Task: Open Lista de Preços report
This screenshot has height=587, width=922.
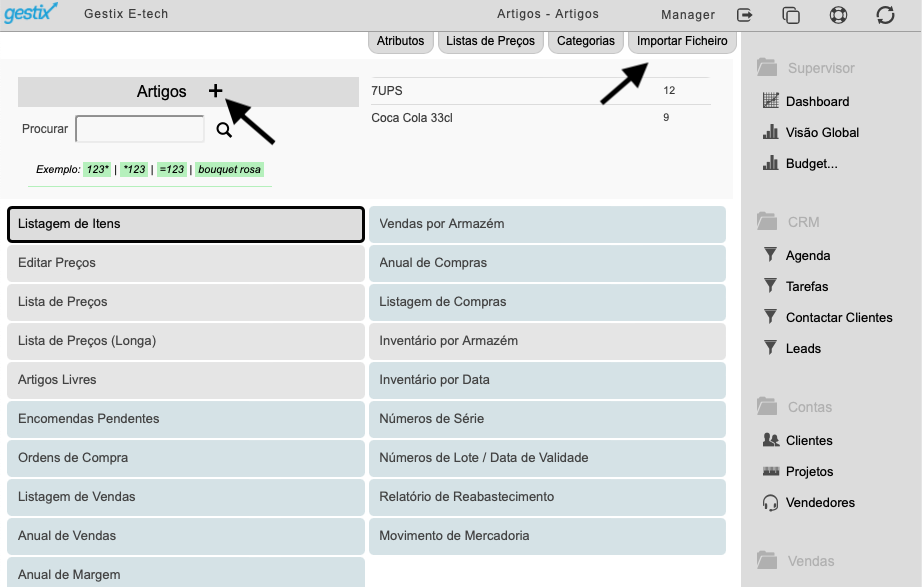Action: click(x=186, y=302)
